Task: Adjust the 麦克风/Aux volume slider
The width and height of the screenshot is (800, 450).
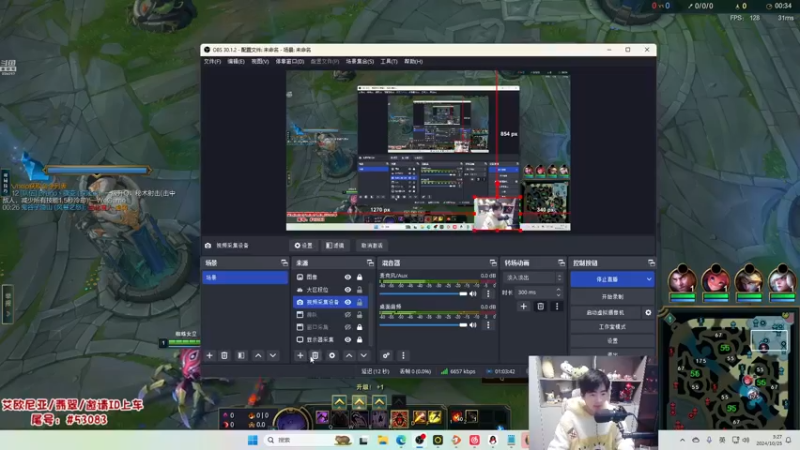Action: click(x=423, y=293)
